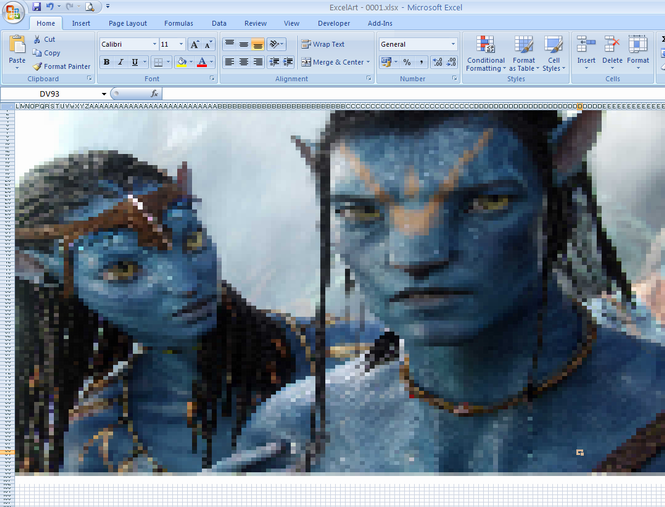665x507 pixels.
Task: Expand the General number format dropdown
Action: [x=453, y=44]
